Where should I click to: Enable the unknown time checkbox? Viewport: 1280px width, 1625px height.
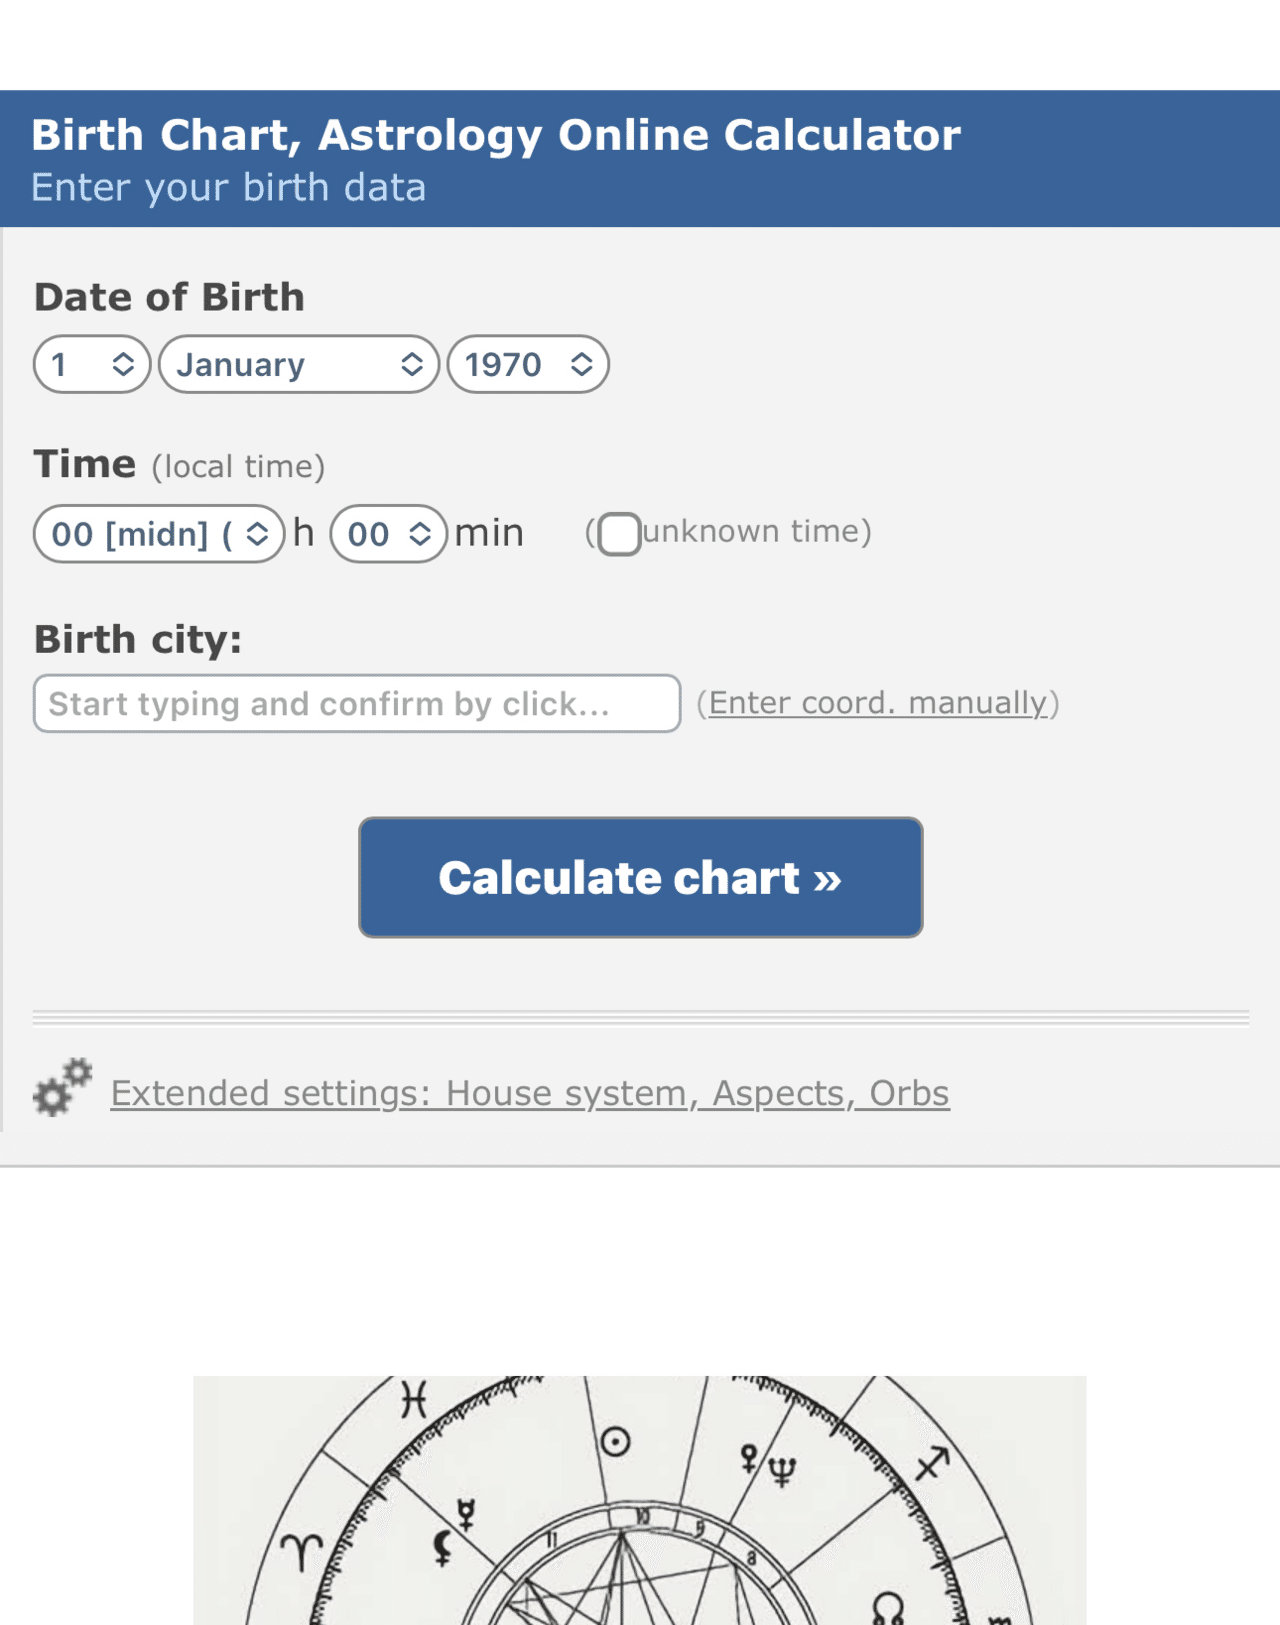coord(619,534)
